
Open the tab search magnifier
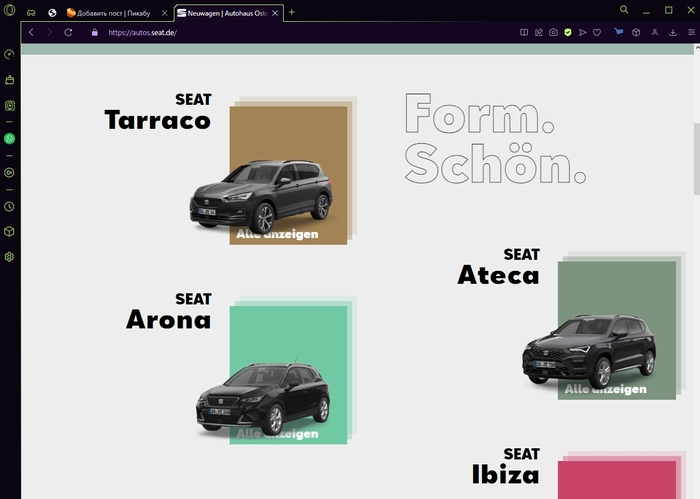(x=624, y=9)
